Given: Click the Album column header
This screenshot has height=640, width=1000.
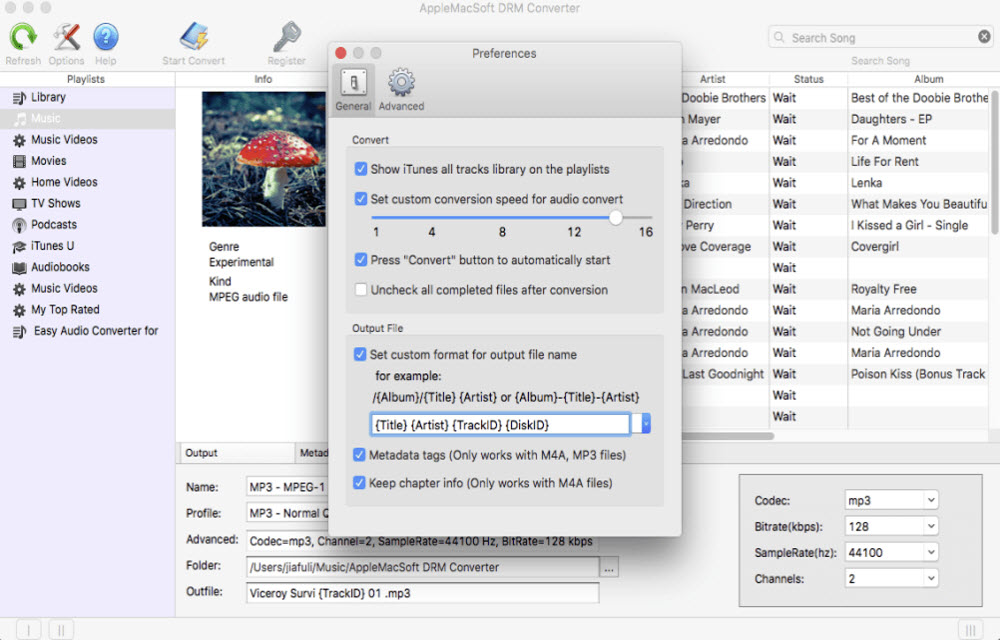Looking at the screenshot, I should (x=928, y=79).
